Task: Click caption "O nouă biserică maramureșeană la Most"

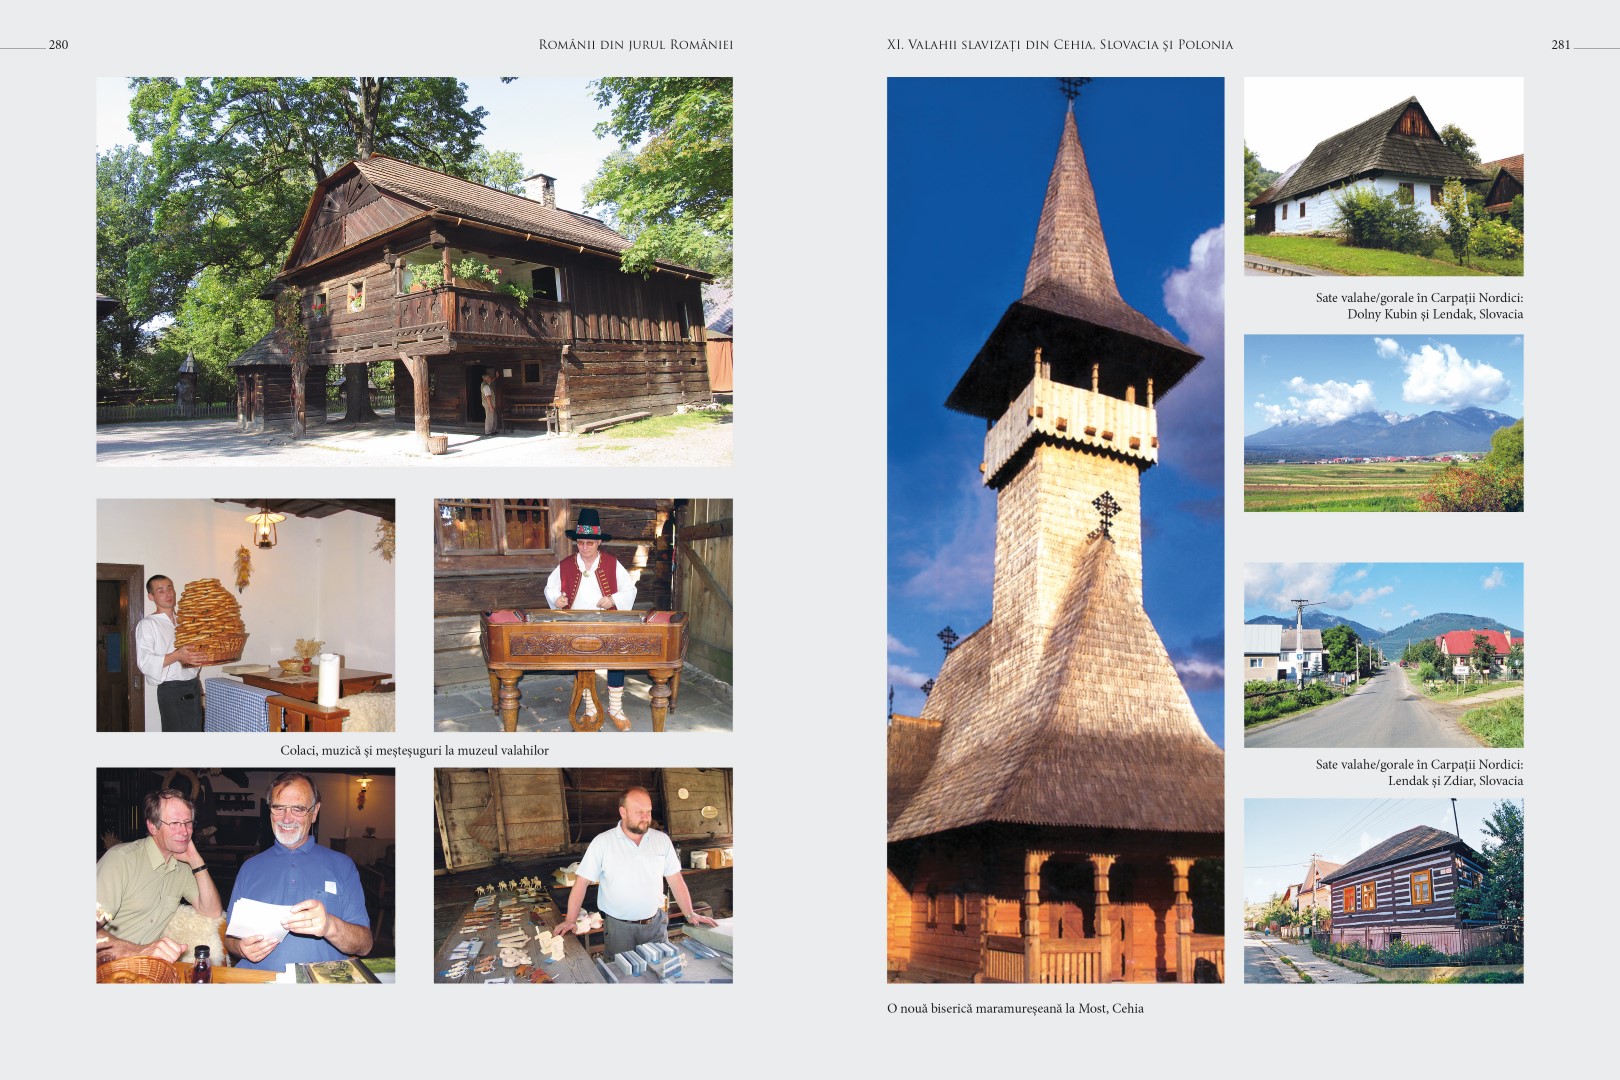Action: (1015, 1008)
